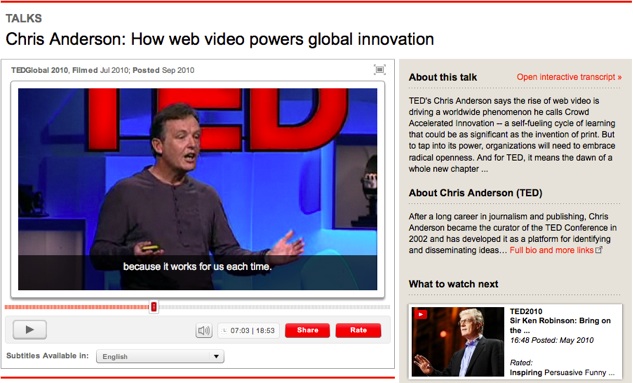Click the 07:03 | 18:53 time display
633x383 pixels.
(x=252, y=331)
